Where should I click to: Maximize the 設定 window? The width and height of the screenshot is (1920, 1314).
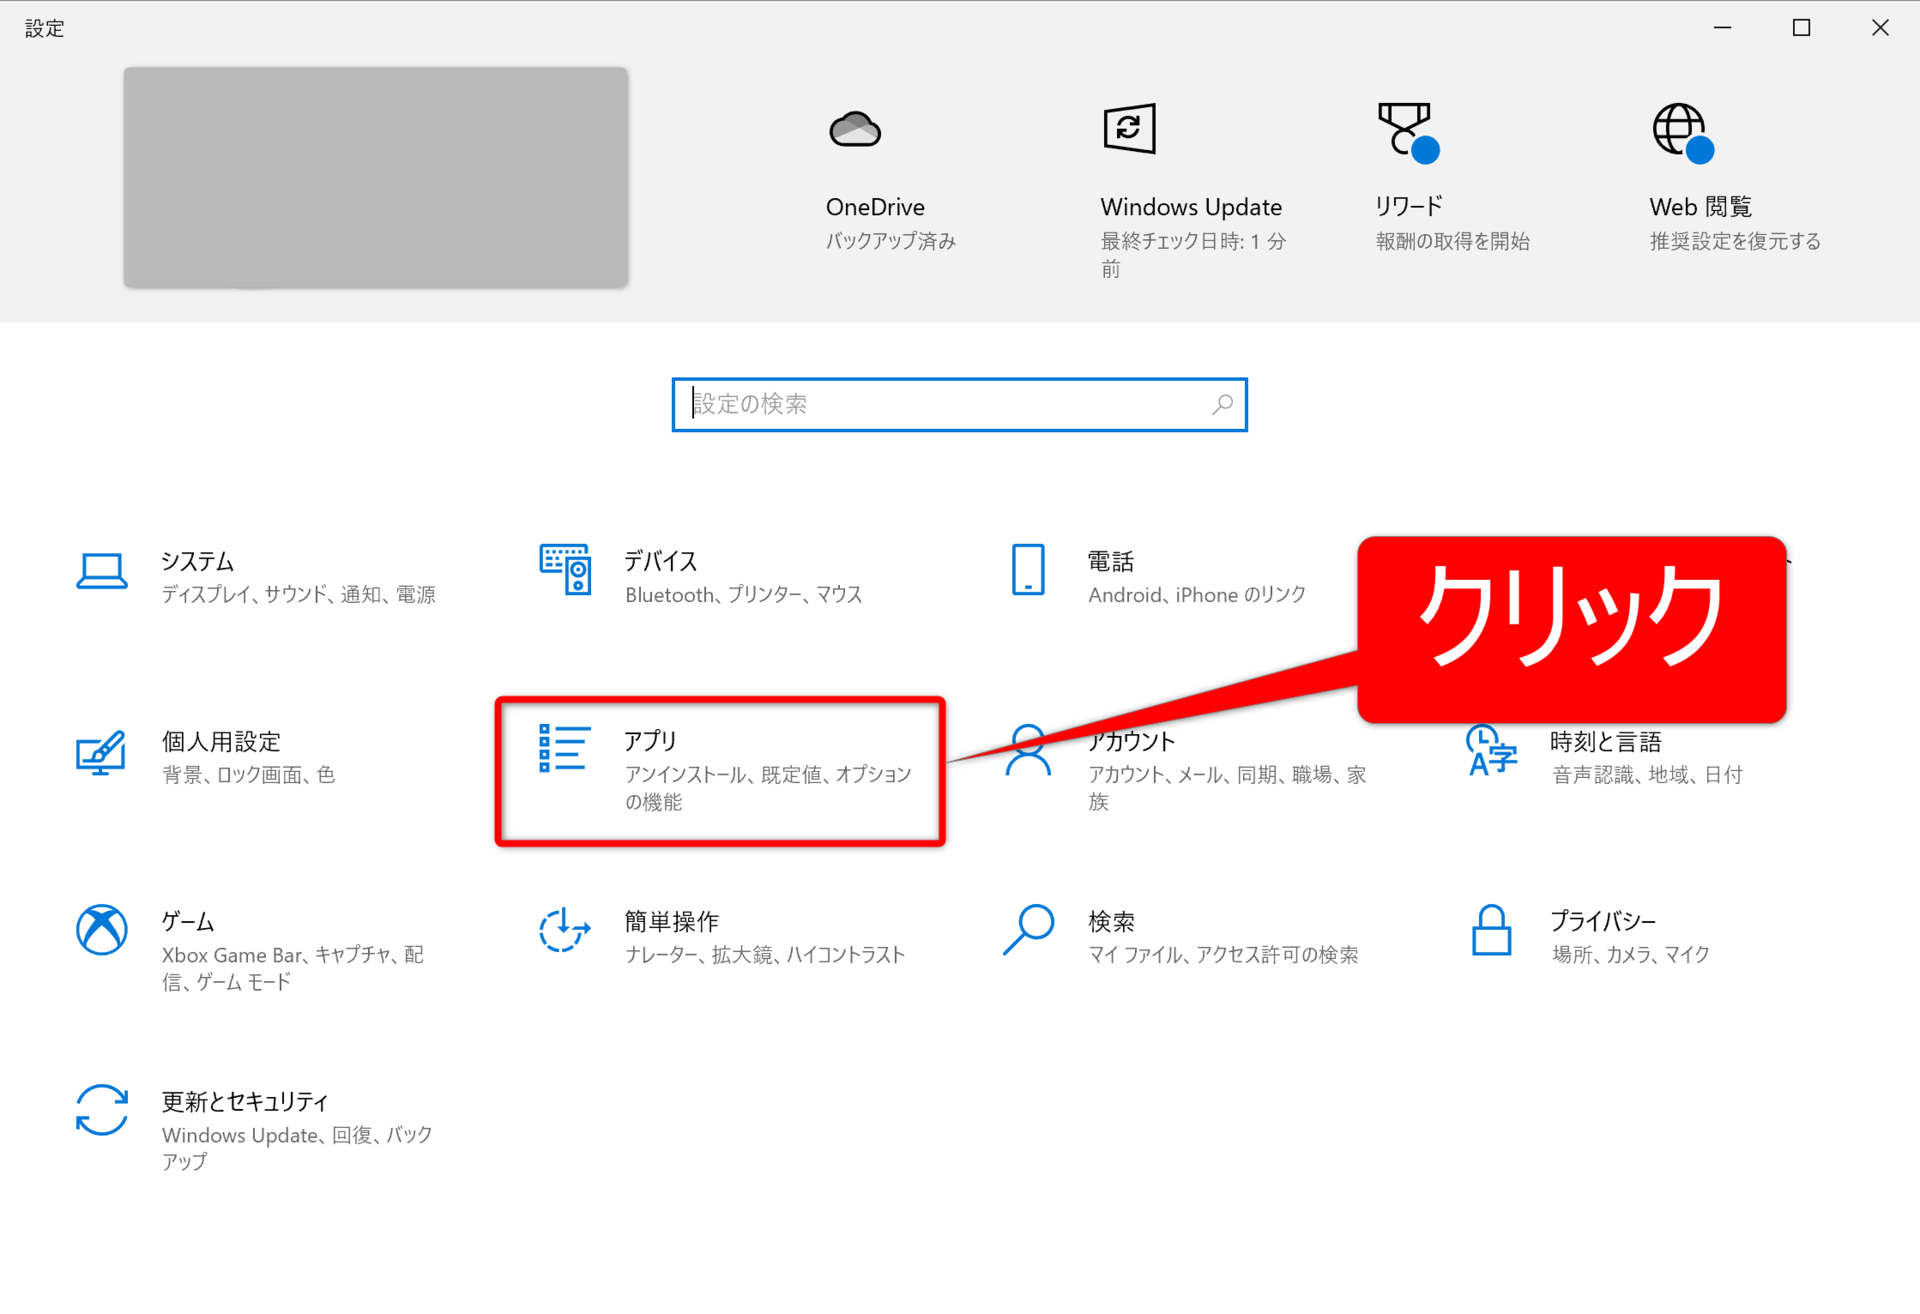click(x=1801, y=28)
